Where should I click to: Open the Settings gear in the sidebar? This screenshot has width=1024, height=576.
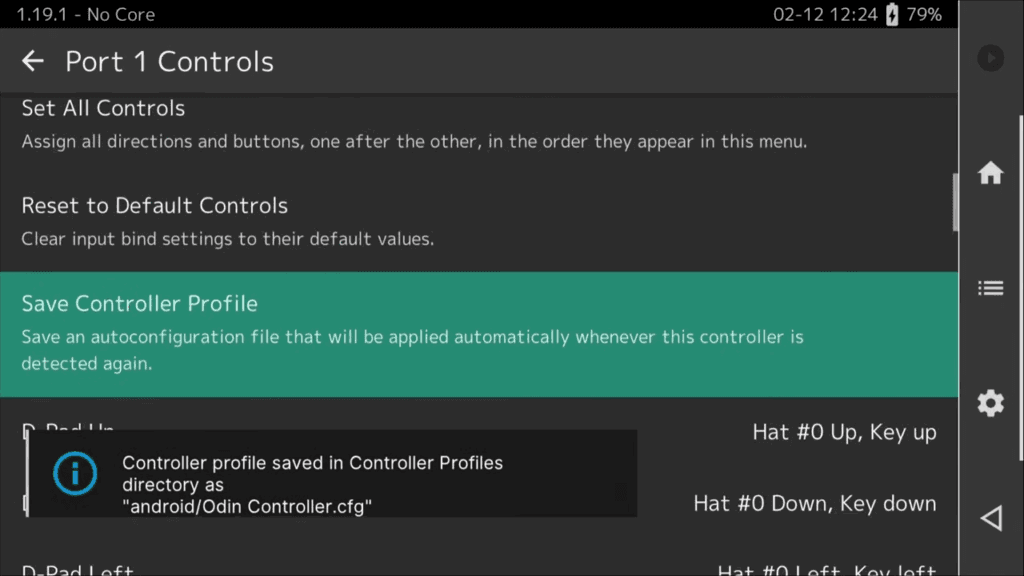[990, 403]
